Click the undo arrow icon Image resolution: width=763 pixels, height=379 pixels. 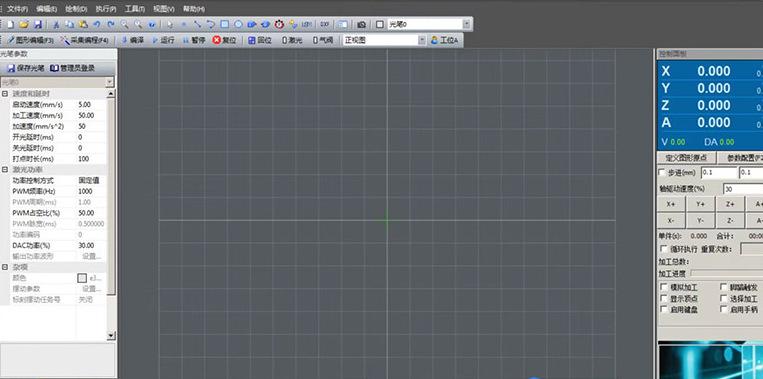click(x=97, y=24)
